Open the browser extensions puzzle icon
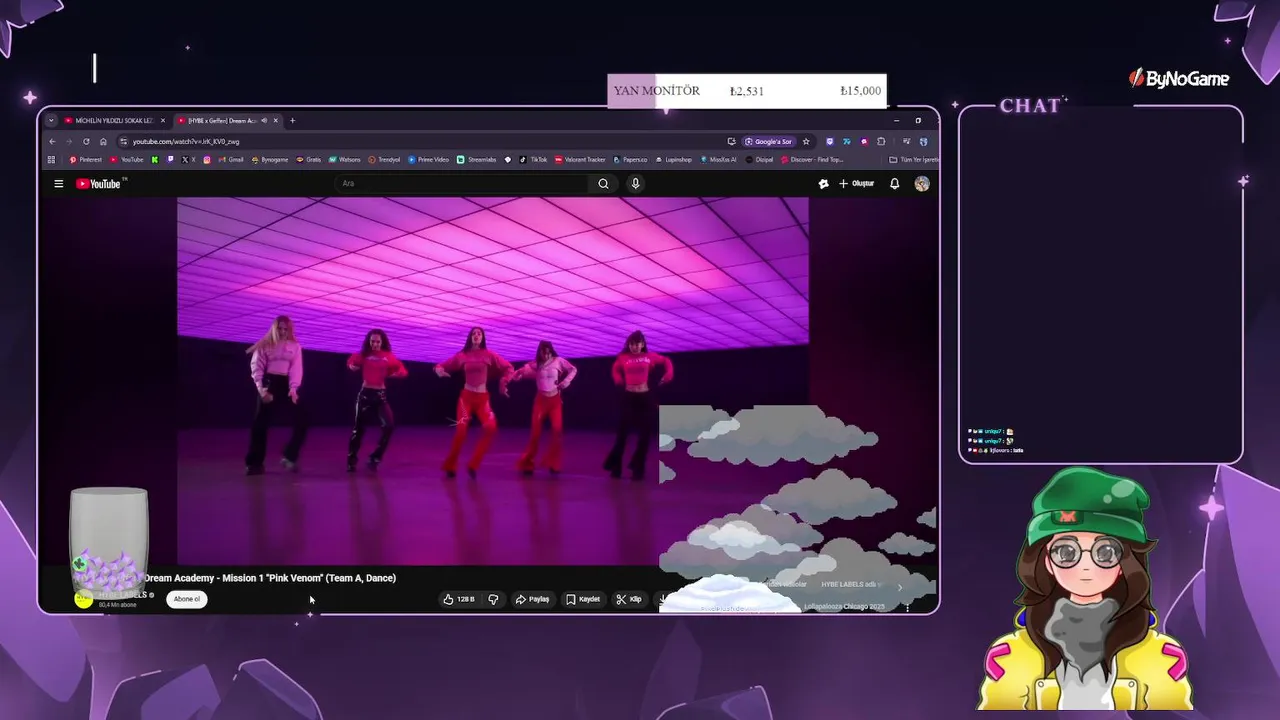Screen dimensions: 1280x720 click(x=881, y=142)
